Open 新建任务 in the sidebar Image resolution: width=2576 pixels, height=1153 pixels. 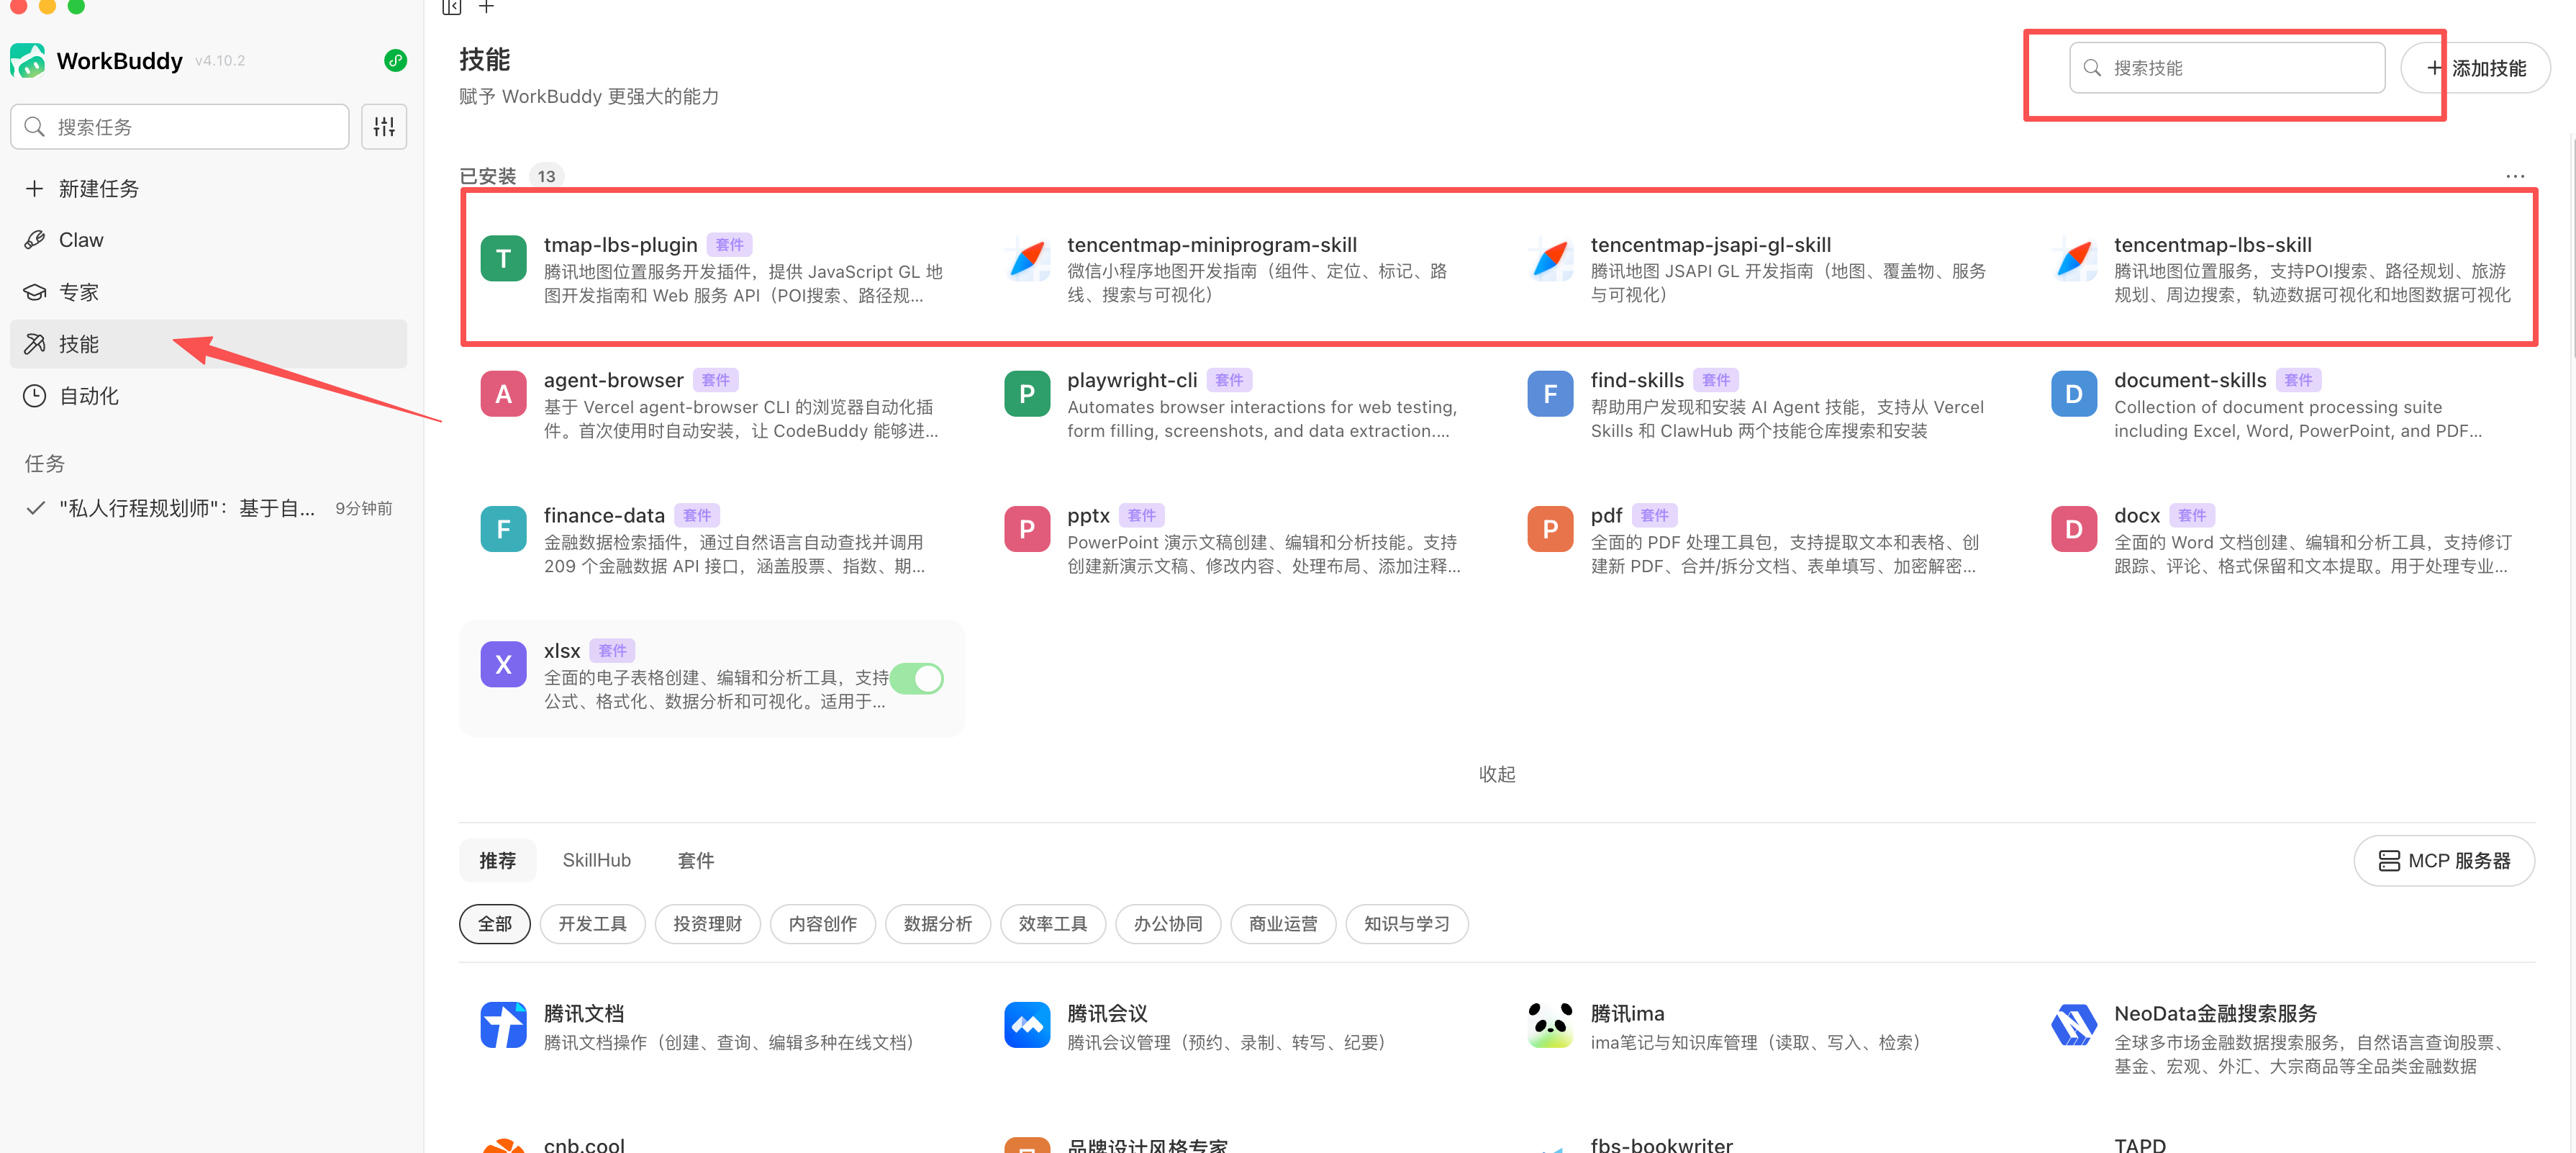[x=208, y=188]
